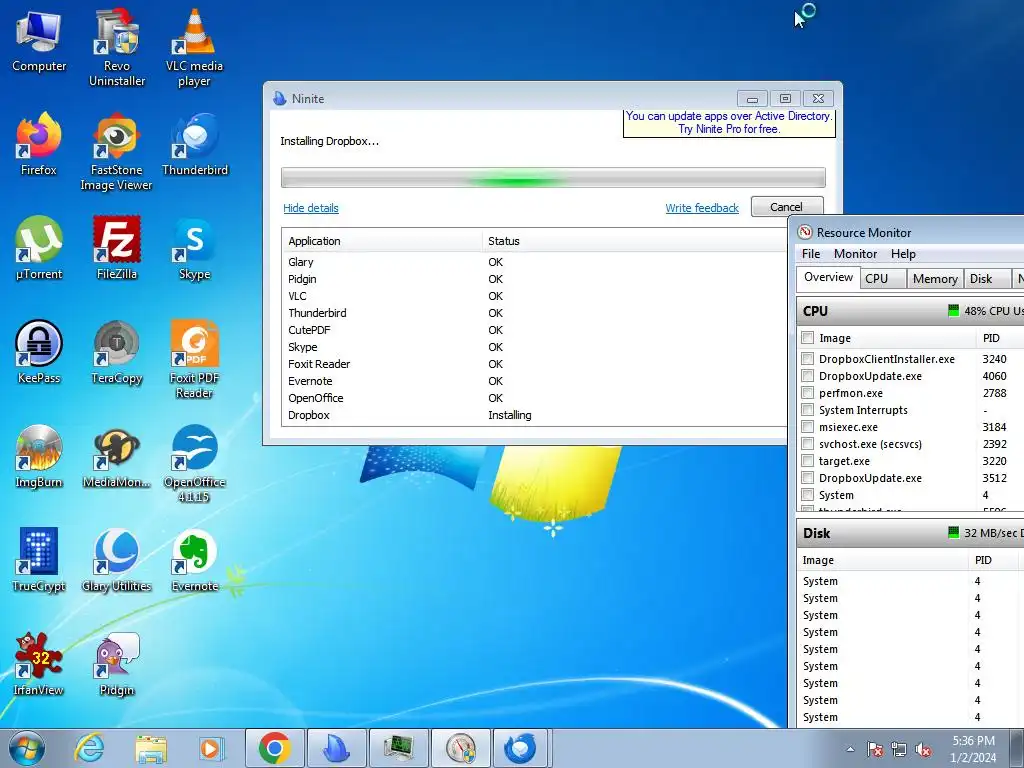Open Foxit PDF Reader shortcut

(195, 360)
